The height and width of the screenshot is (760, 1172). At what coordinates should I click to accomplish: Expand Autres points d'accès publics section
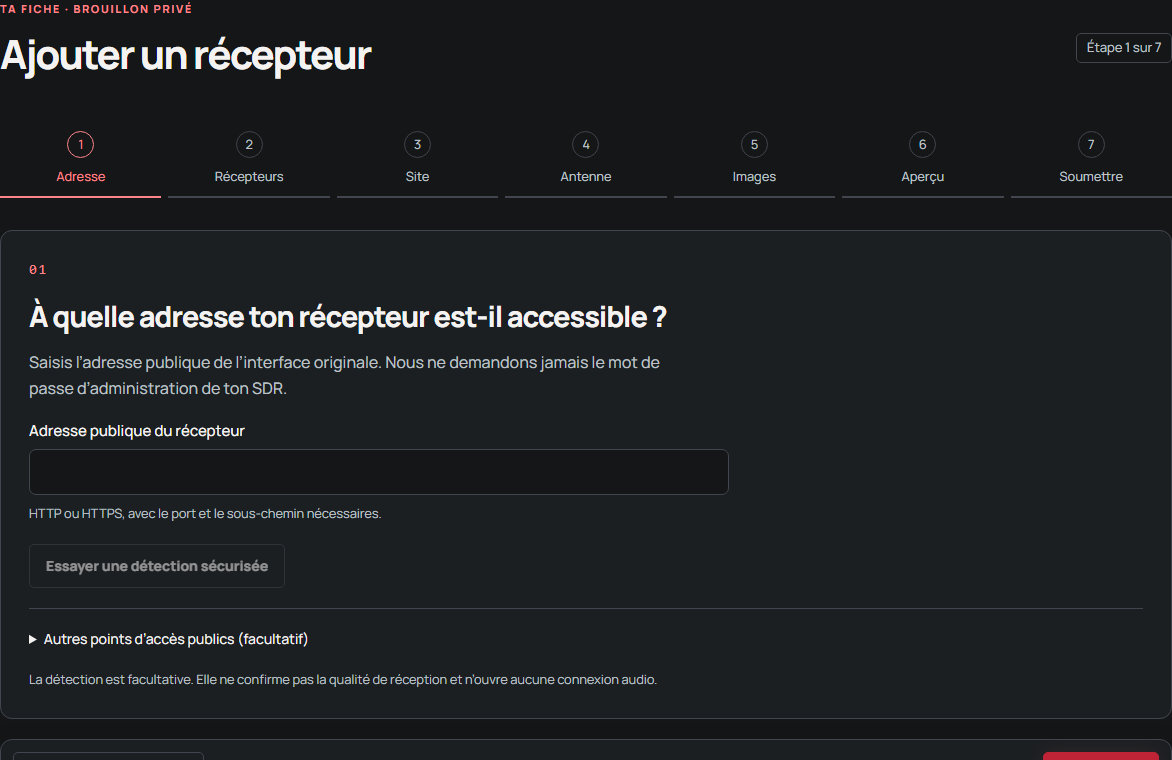tap(169, 639)
